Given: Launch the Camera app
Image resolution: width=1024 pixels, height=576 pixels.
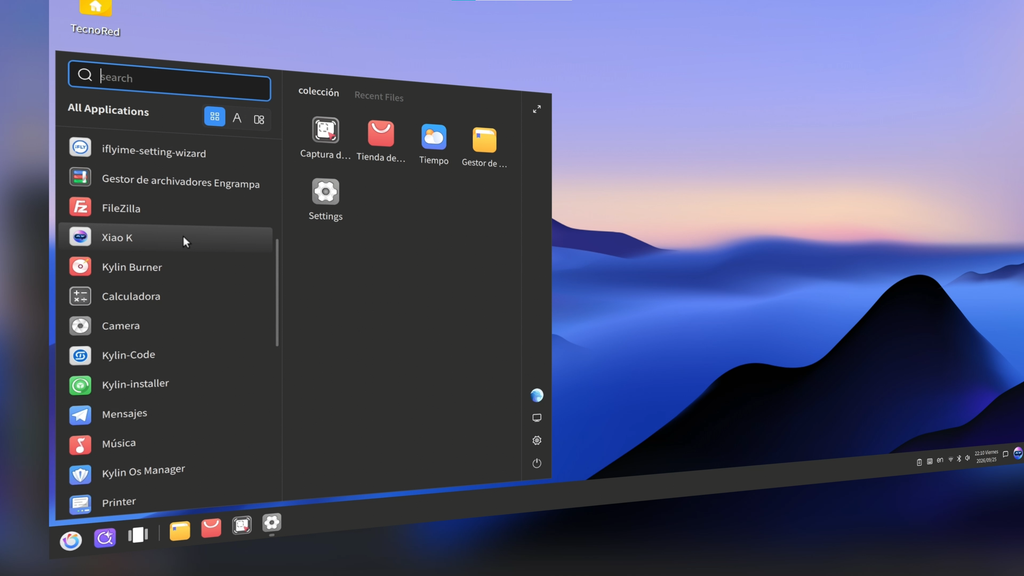Looking at the screenshot, I should coord(166,325).
